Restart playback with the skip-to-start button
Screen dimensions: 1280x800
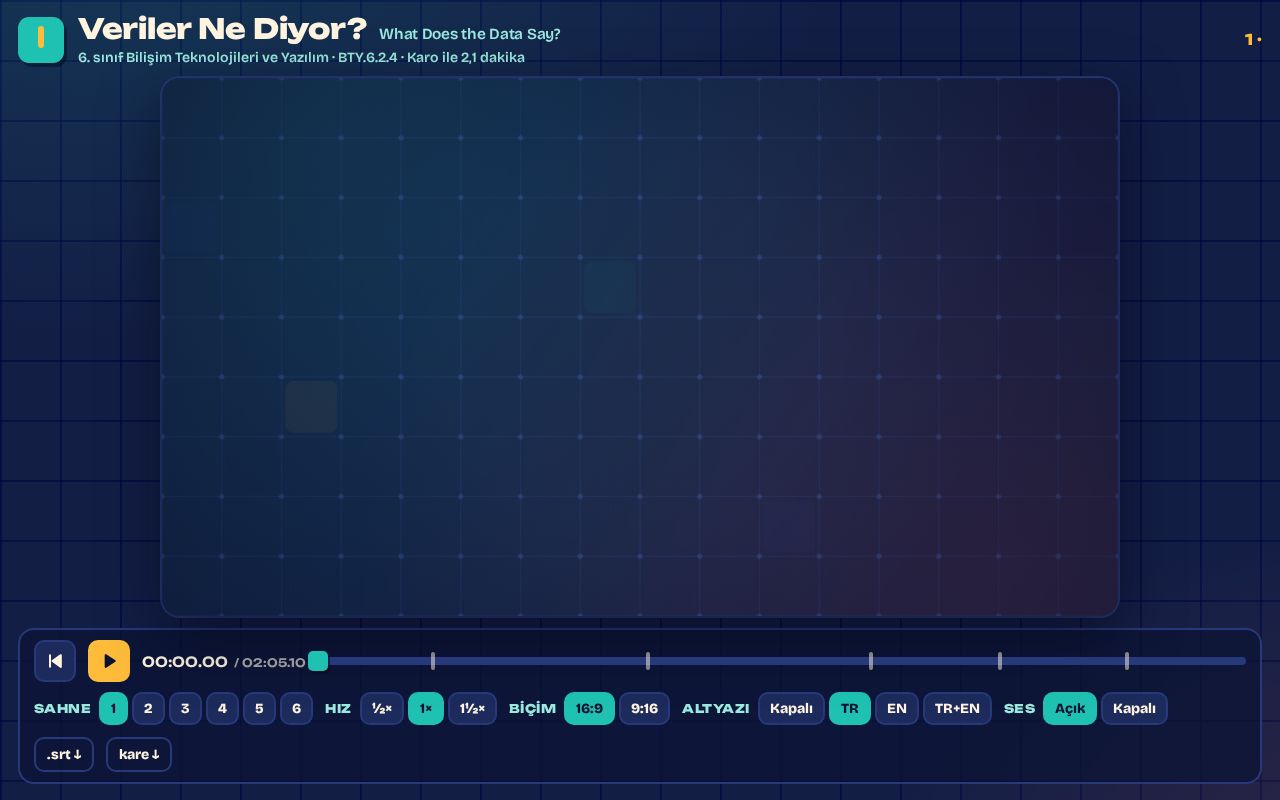(x=55, y=661)
